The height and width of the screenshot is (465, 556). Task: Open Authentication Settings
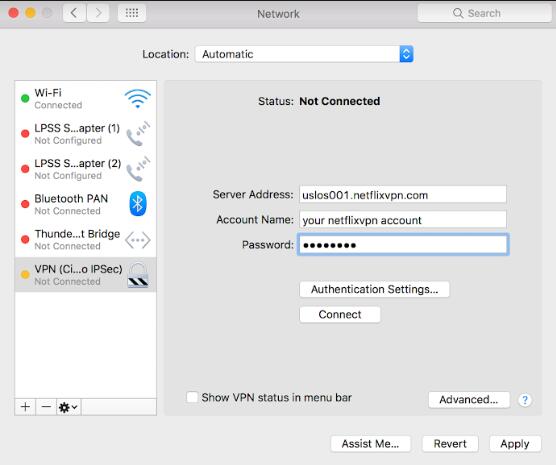[x=374, y=289]
